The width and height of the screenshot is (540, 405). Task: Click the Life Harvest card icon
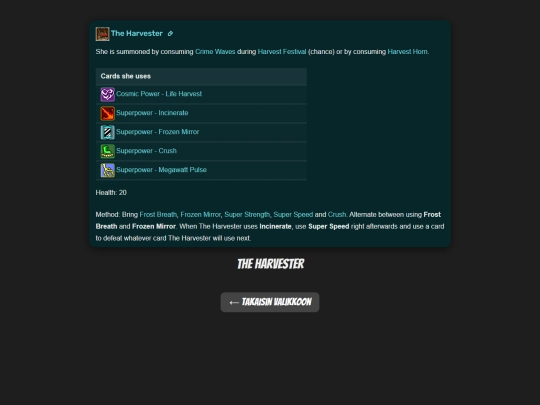107,94
